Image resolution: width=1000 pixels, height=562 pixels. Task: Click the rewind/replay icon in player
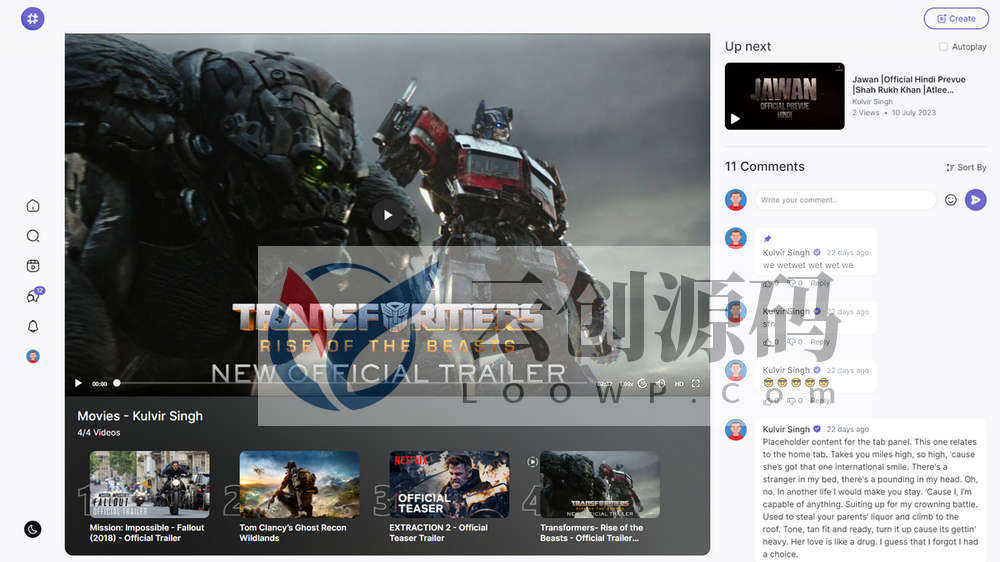point(642,383)
